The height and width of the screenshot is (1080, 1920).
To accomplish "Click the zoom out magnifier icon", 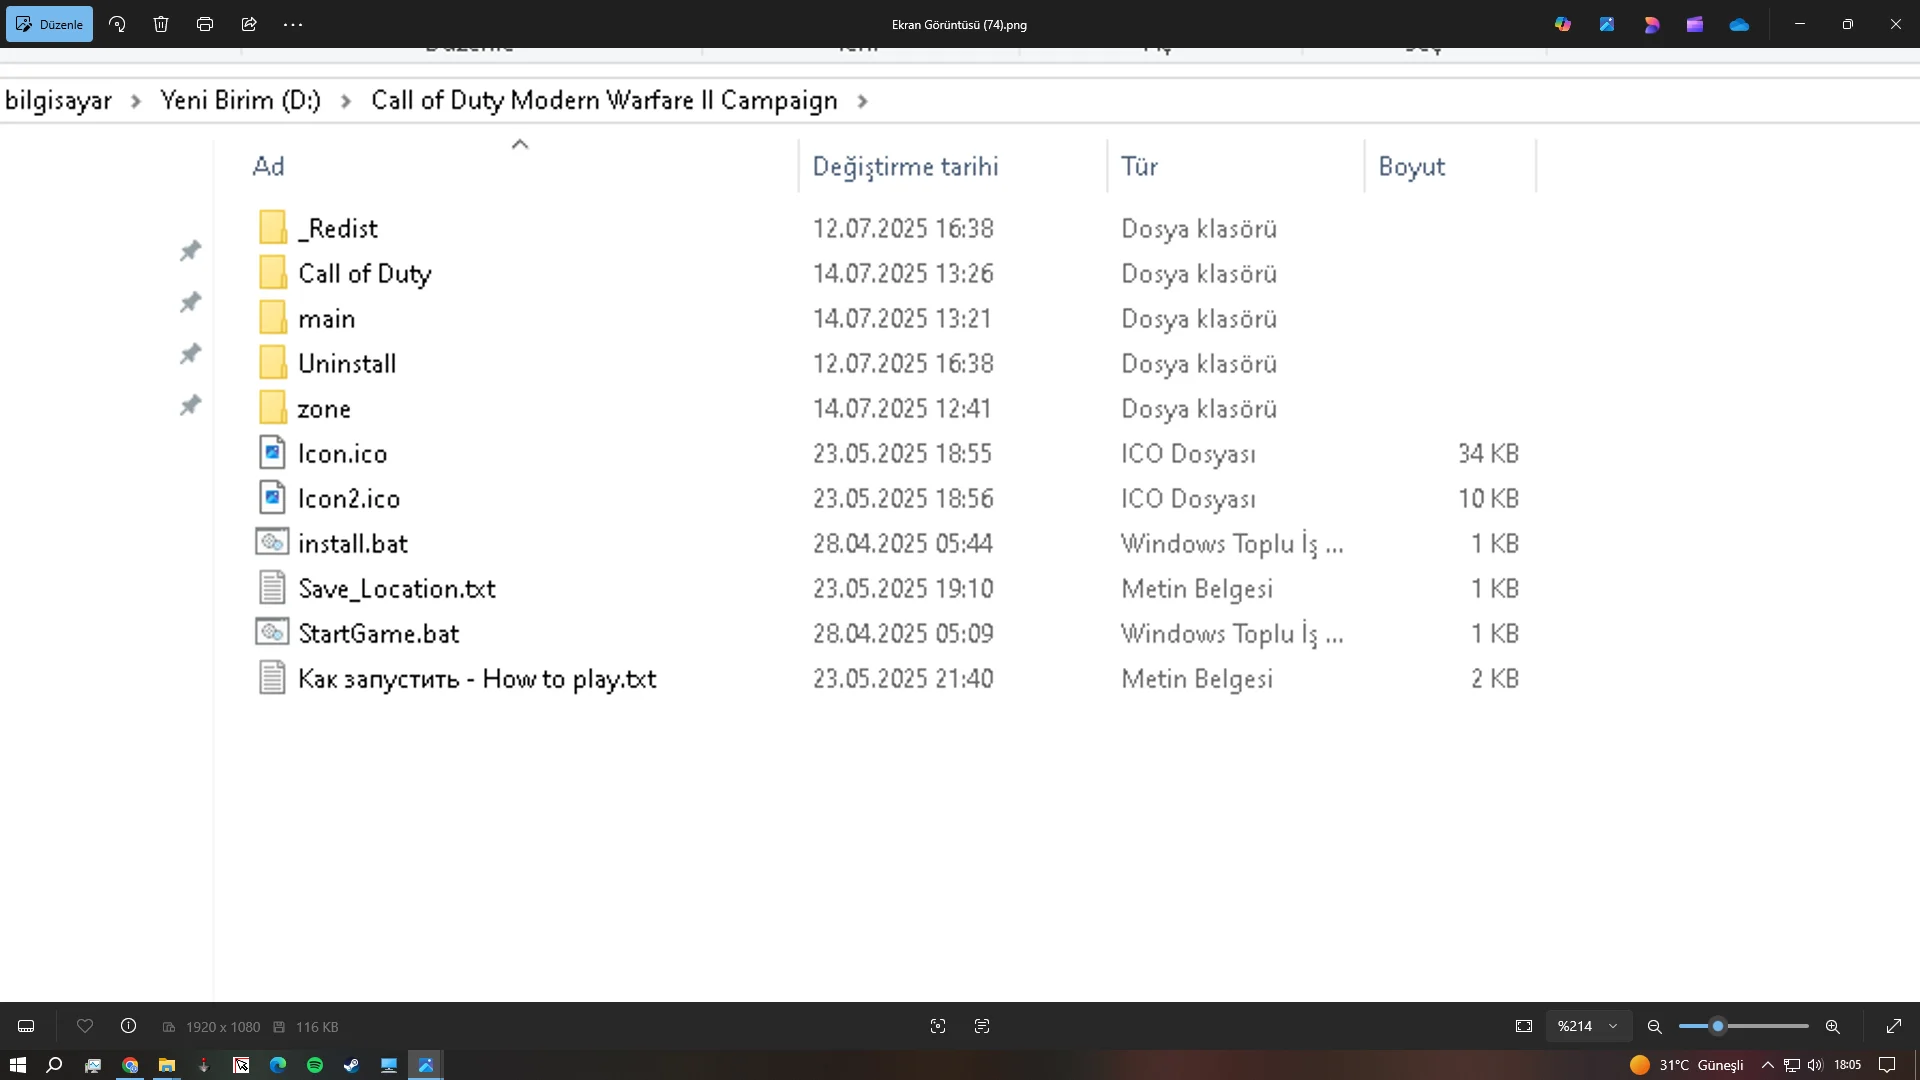I will pyautogui.click(x=1654, y=1026).
